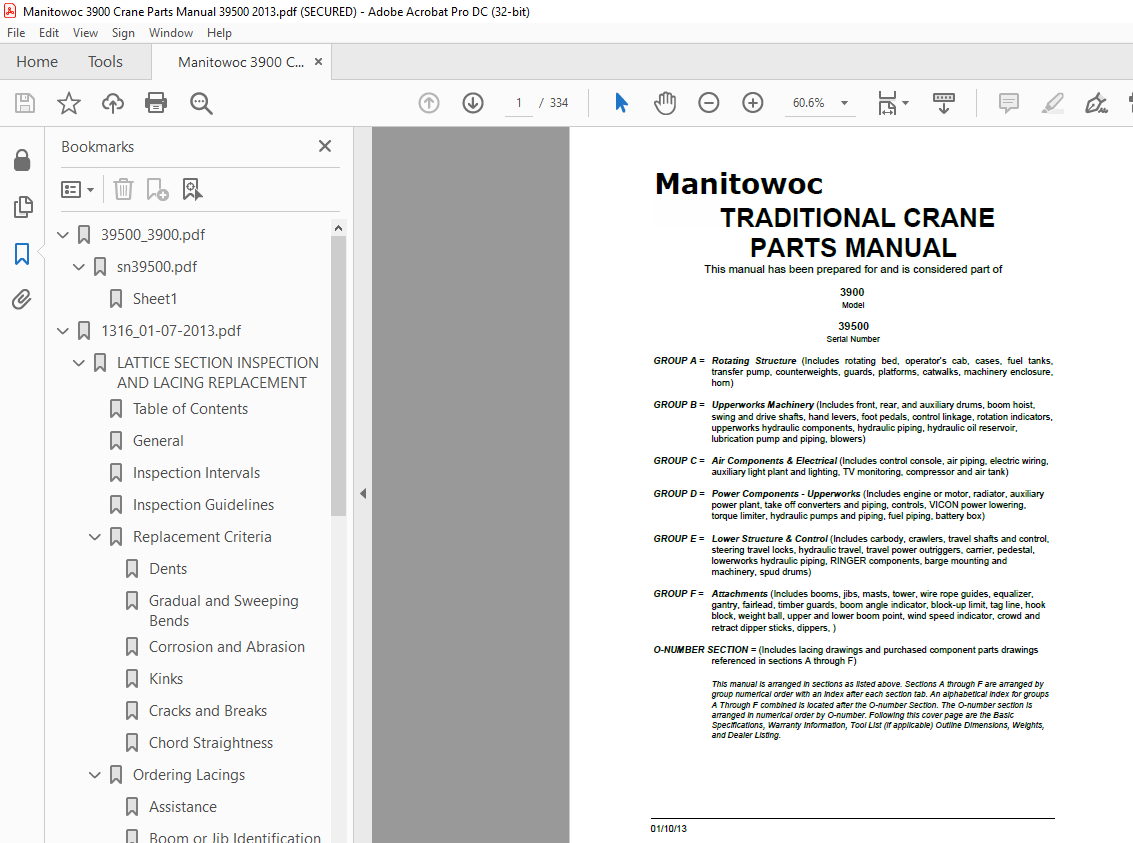This screenshot has width=1133, height=843.
Task: Open the Help menu
Action: pyautogui.click(x=219, y=33)
